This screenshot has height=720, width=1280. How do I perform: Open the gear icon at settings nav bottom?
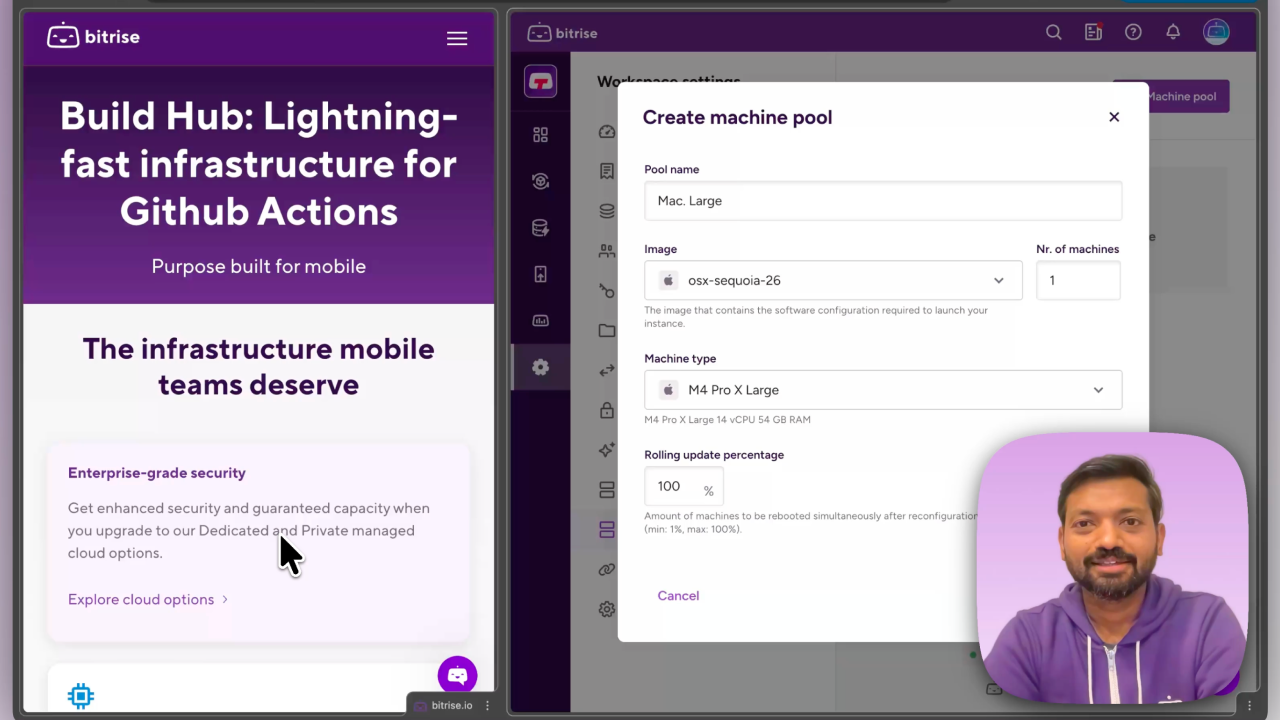(607, 609)
